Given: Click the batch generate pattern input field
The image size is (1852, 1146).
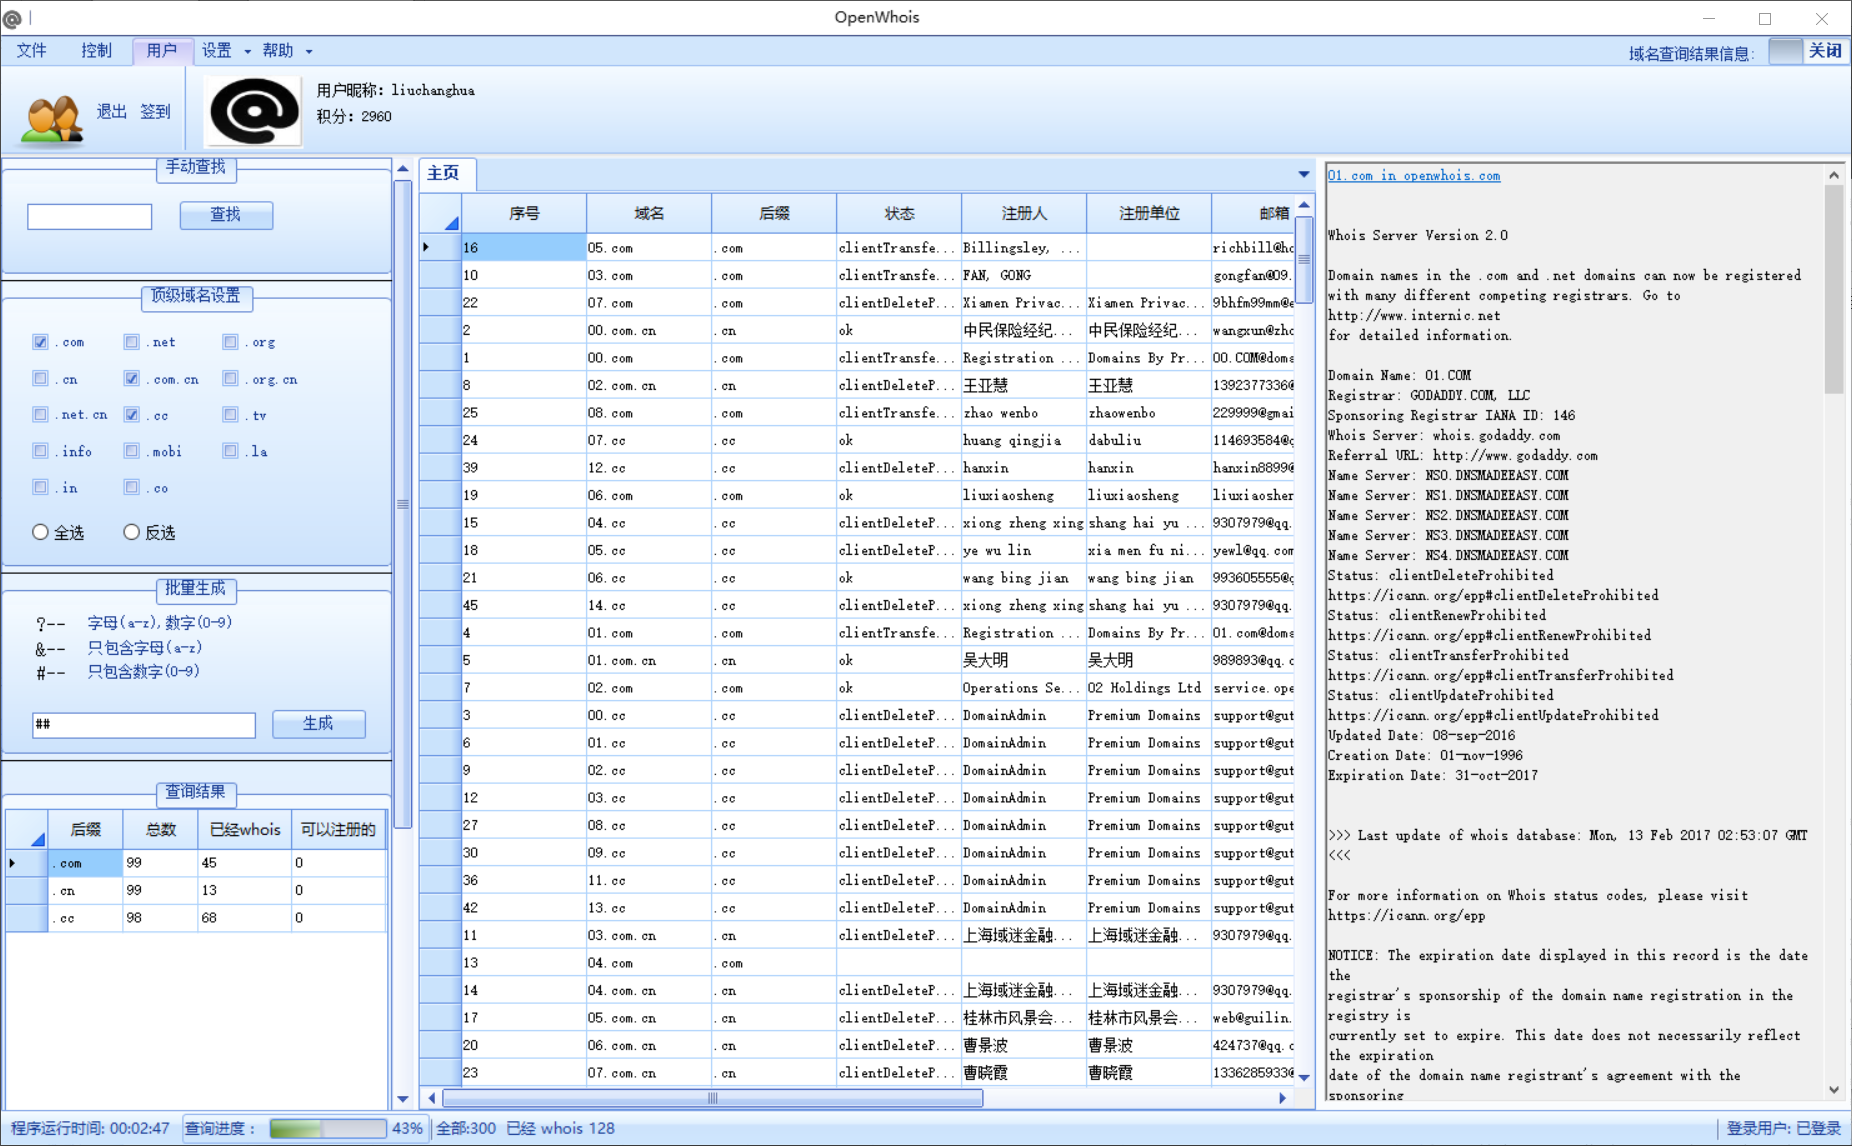Looking at the screenshot, I should [x=144, y=724].
